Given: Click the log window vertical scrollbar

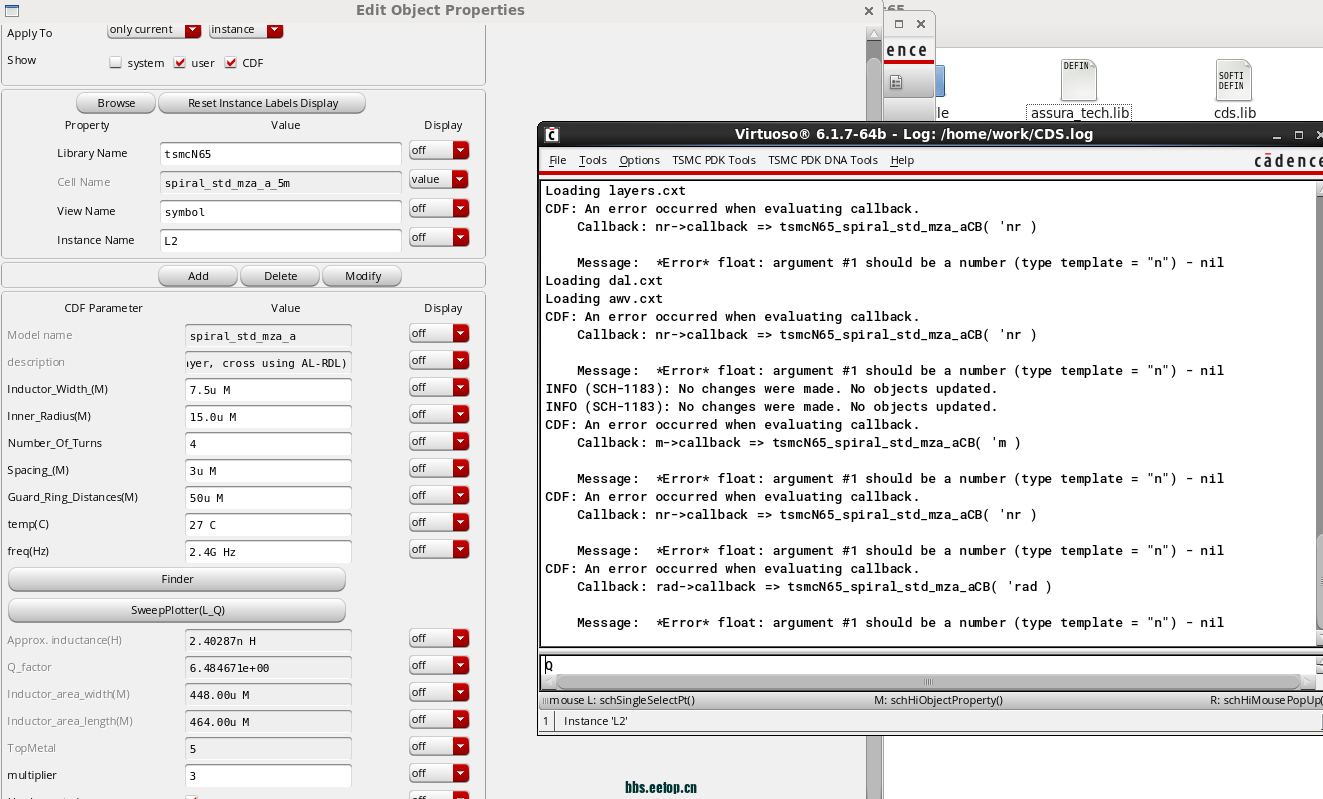Looking at the screenshot, I should point(1320,412).
